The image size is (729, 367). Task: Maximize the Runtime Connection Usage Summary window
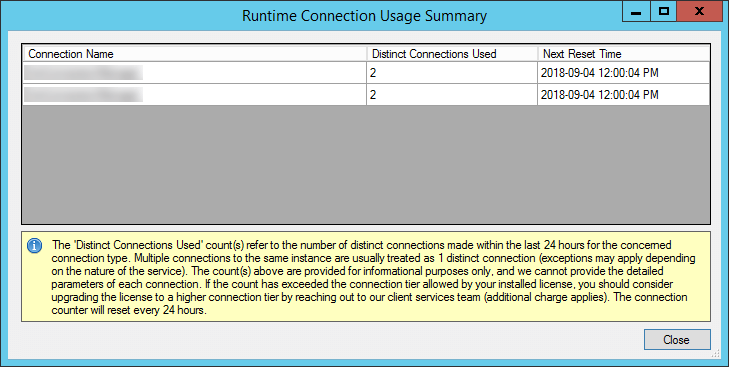coord(663,12)
